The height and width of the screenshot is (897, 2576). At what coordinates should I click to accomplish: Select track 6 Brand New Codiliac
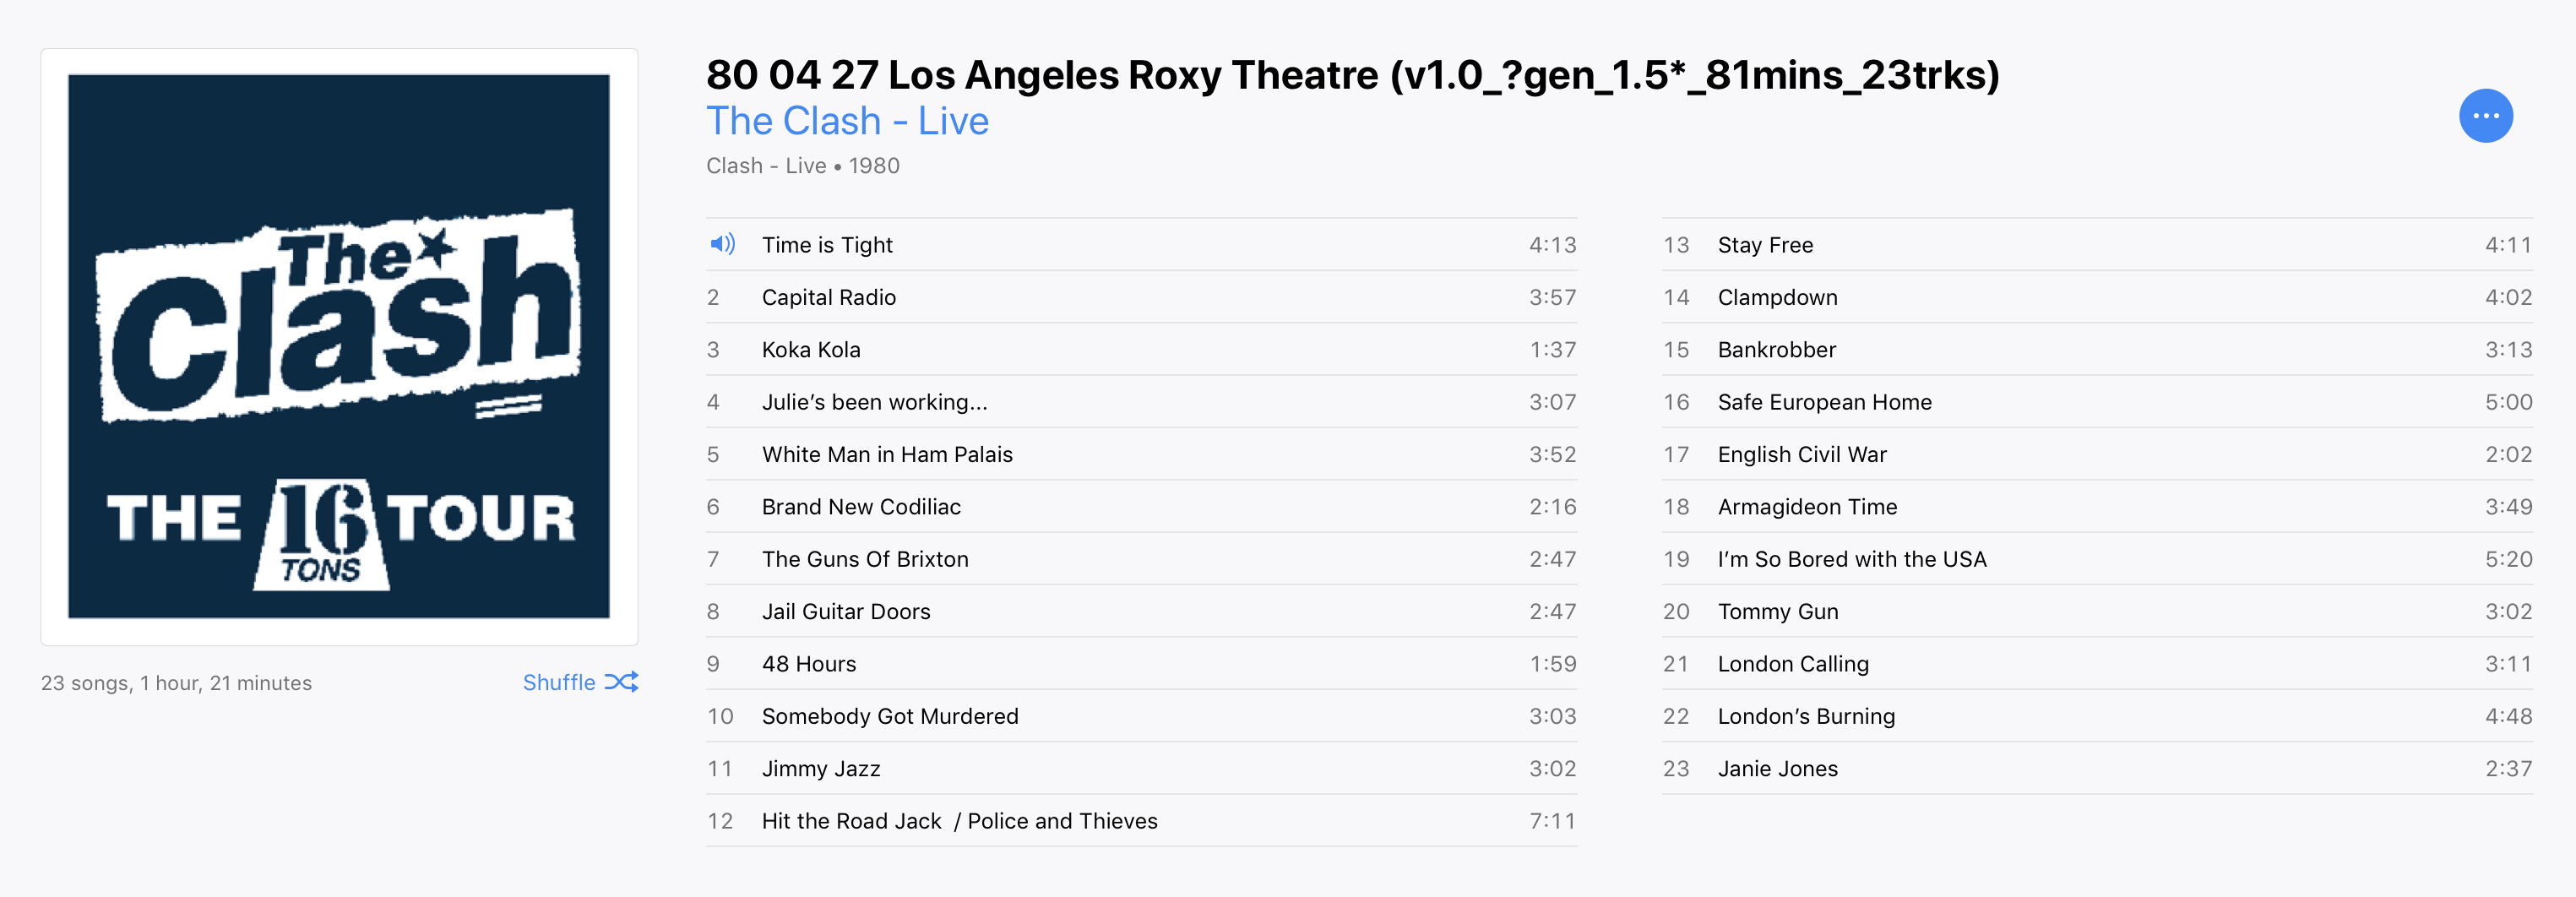[x=1141, y=507]
